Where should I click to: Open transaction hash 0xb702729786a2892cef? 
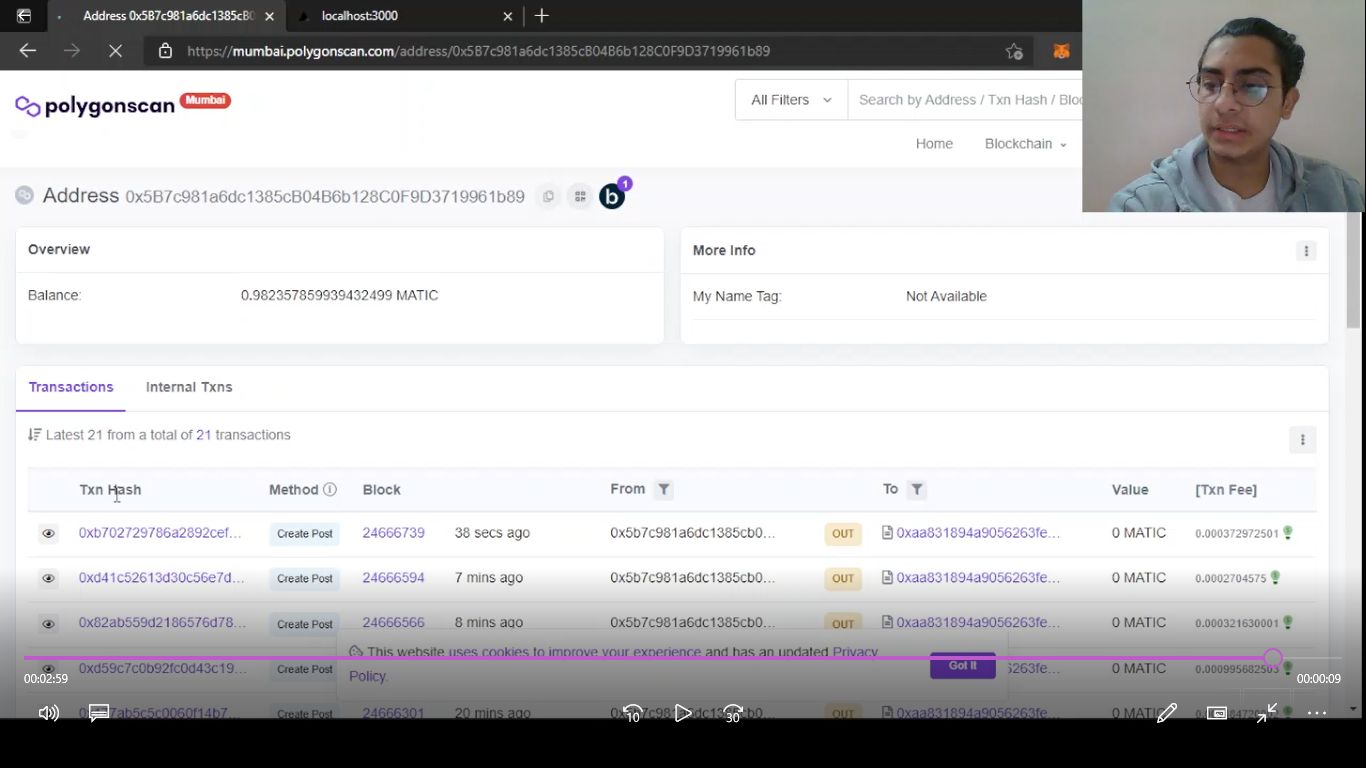[x=160, y=533]
